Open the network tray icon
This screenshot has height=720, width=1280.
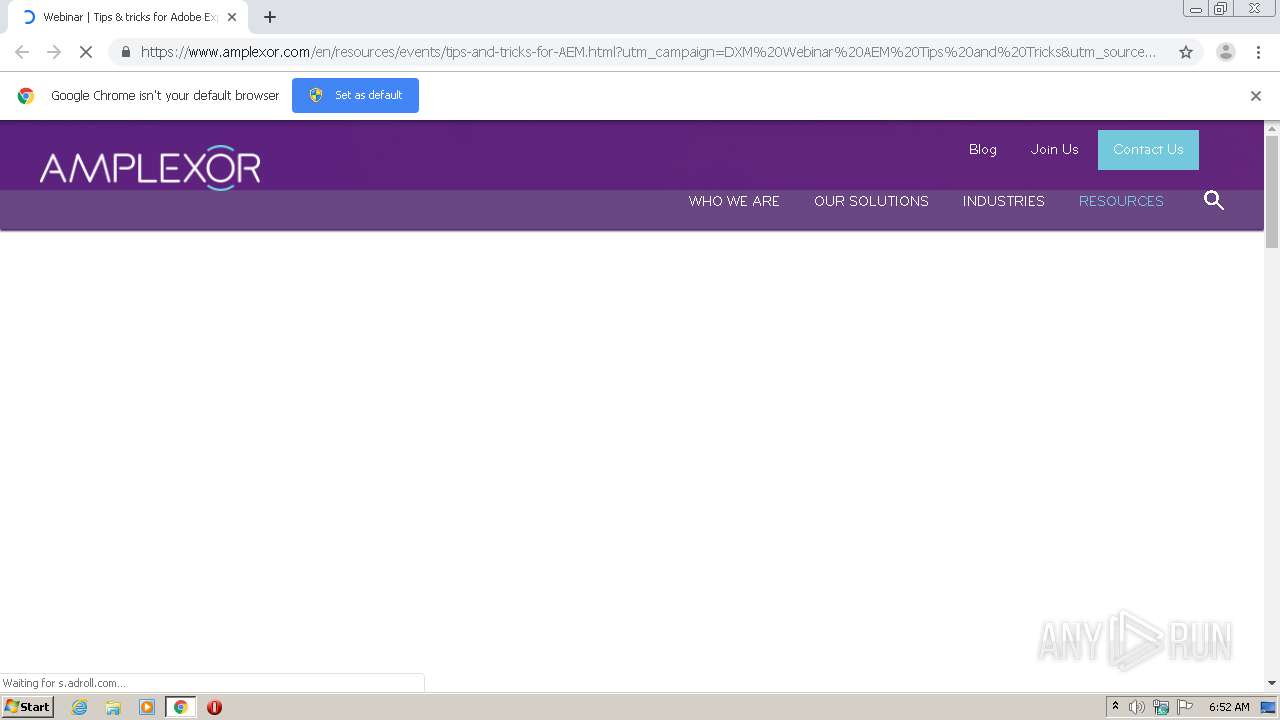(x=1161, y=707)
